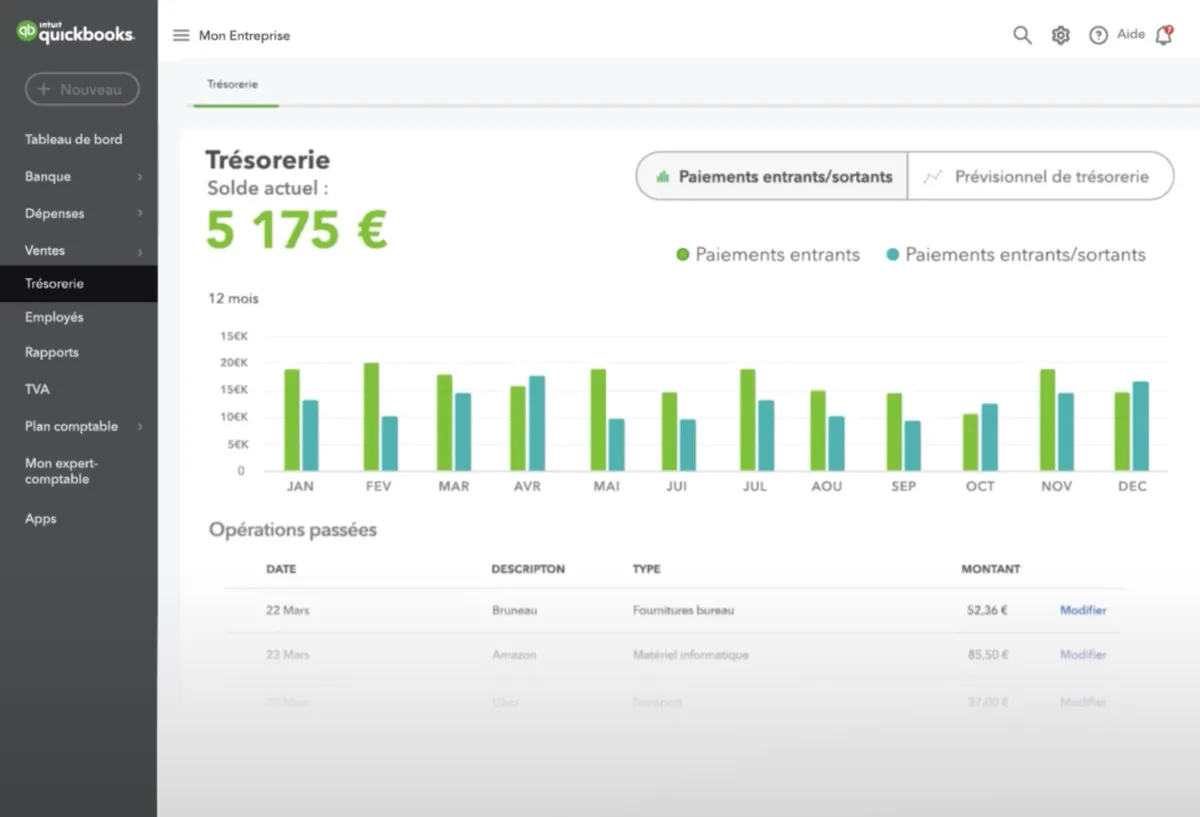Select Paiements entrants/sortants view toggle
Viewport: 1200px width, 817px height.
click(772, 176)
